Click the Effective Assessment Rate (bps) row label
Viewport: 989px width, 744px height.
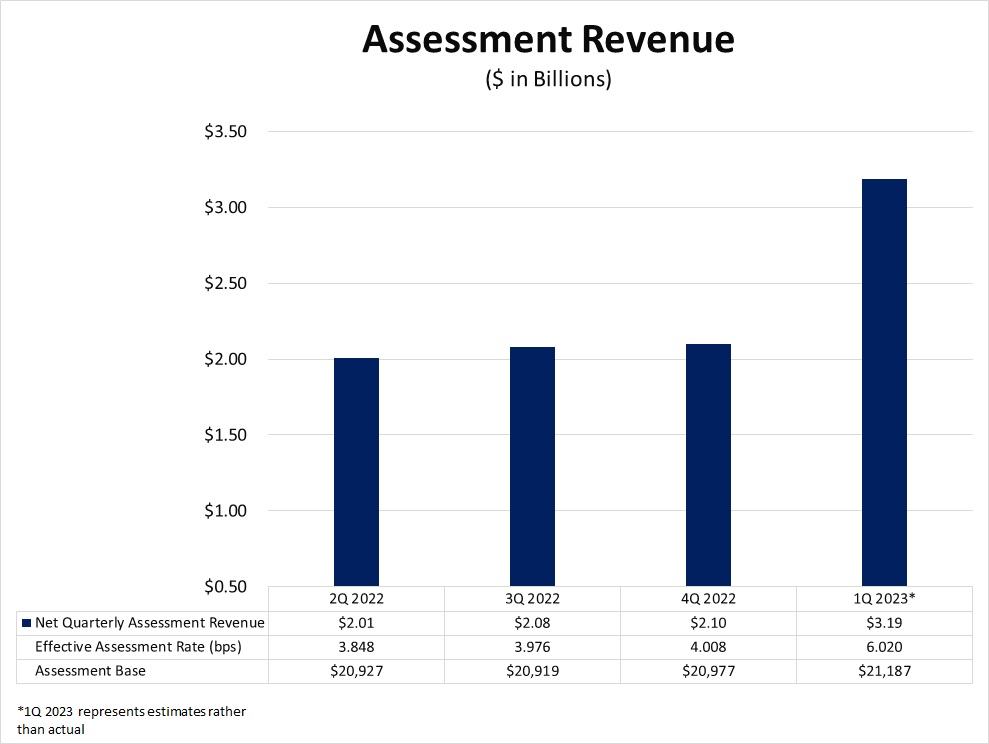[x=138, y=647]
